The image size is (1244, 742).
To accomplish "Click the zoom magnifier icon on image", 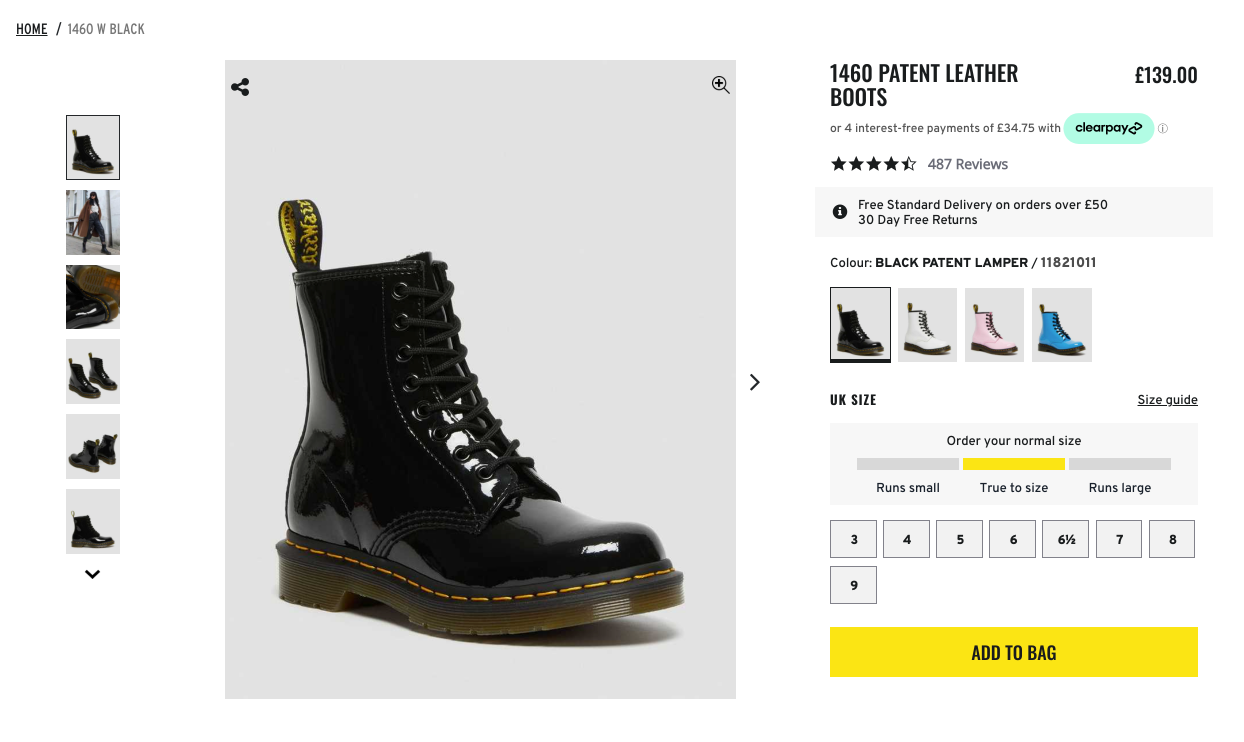I will [x=720, y=85].
